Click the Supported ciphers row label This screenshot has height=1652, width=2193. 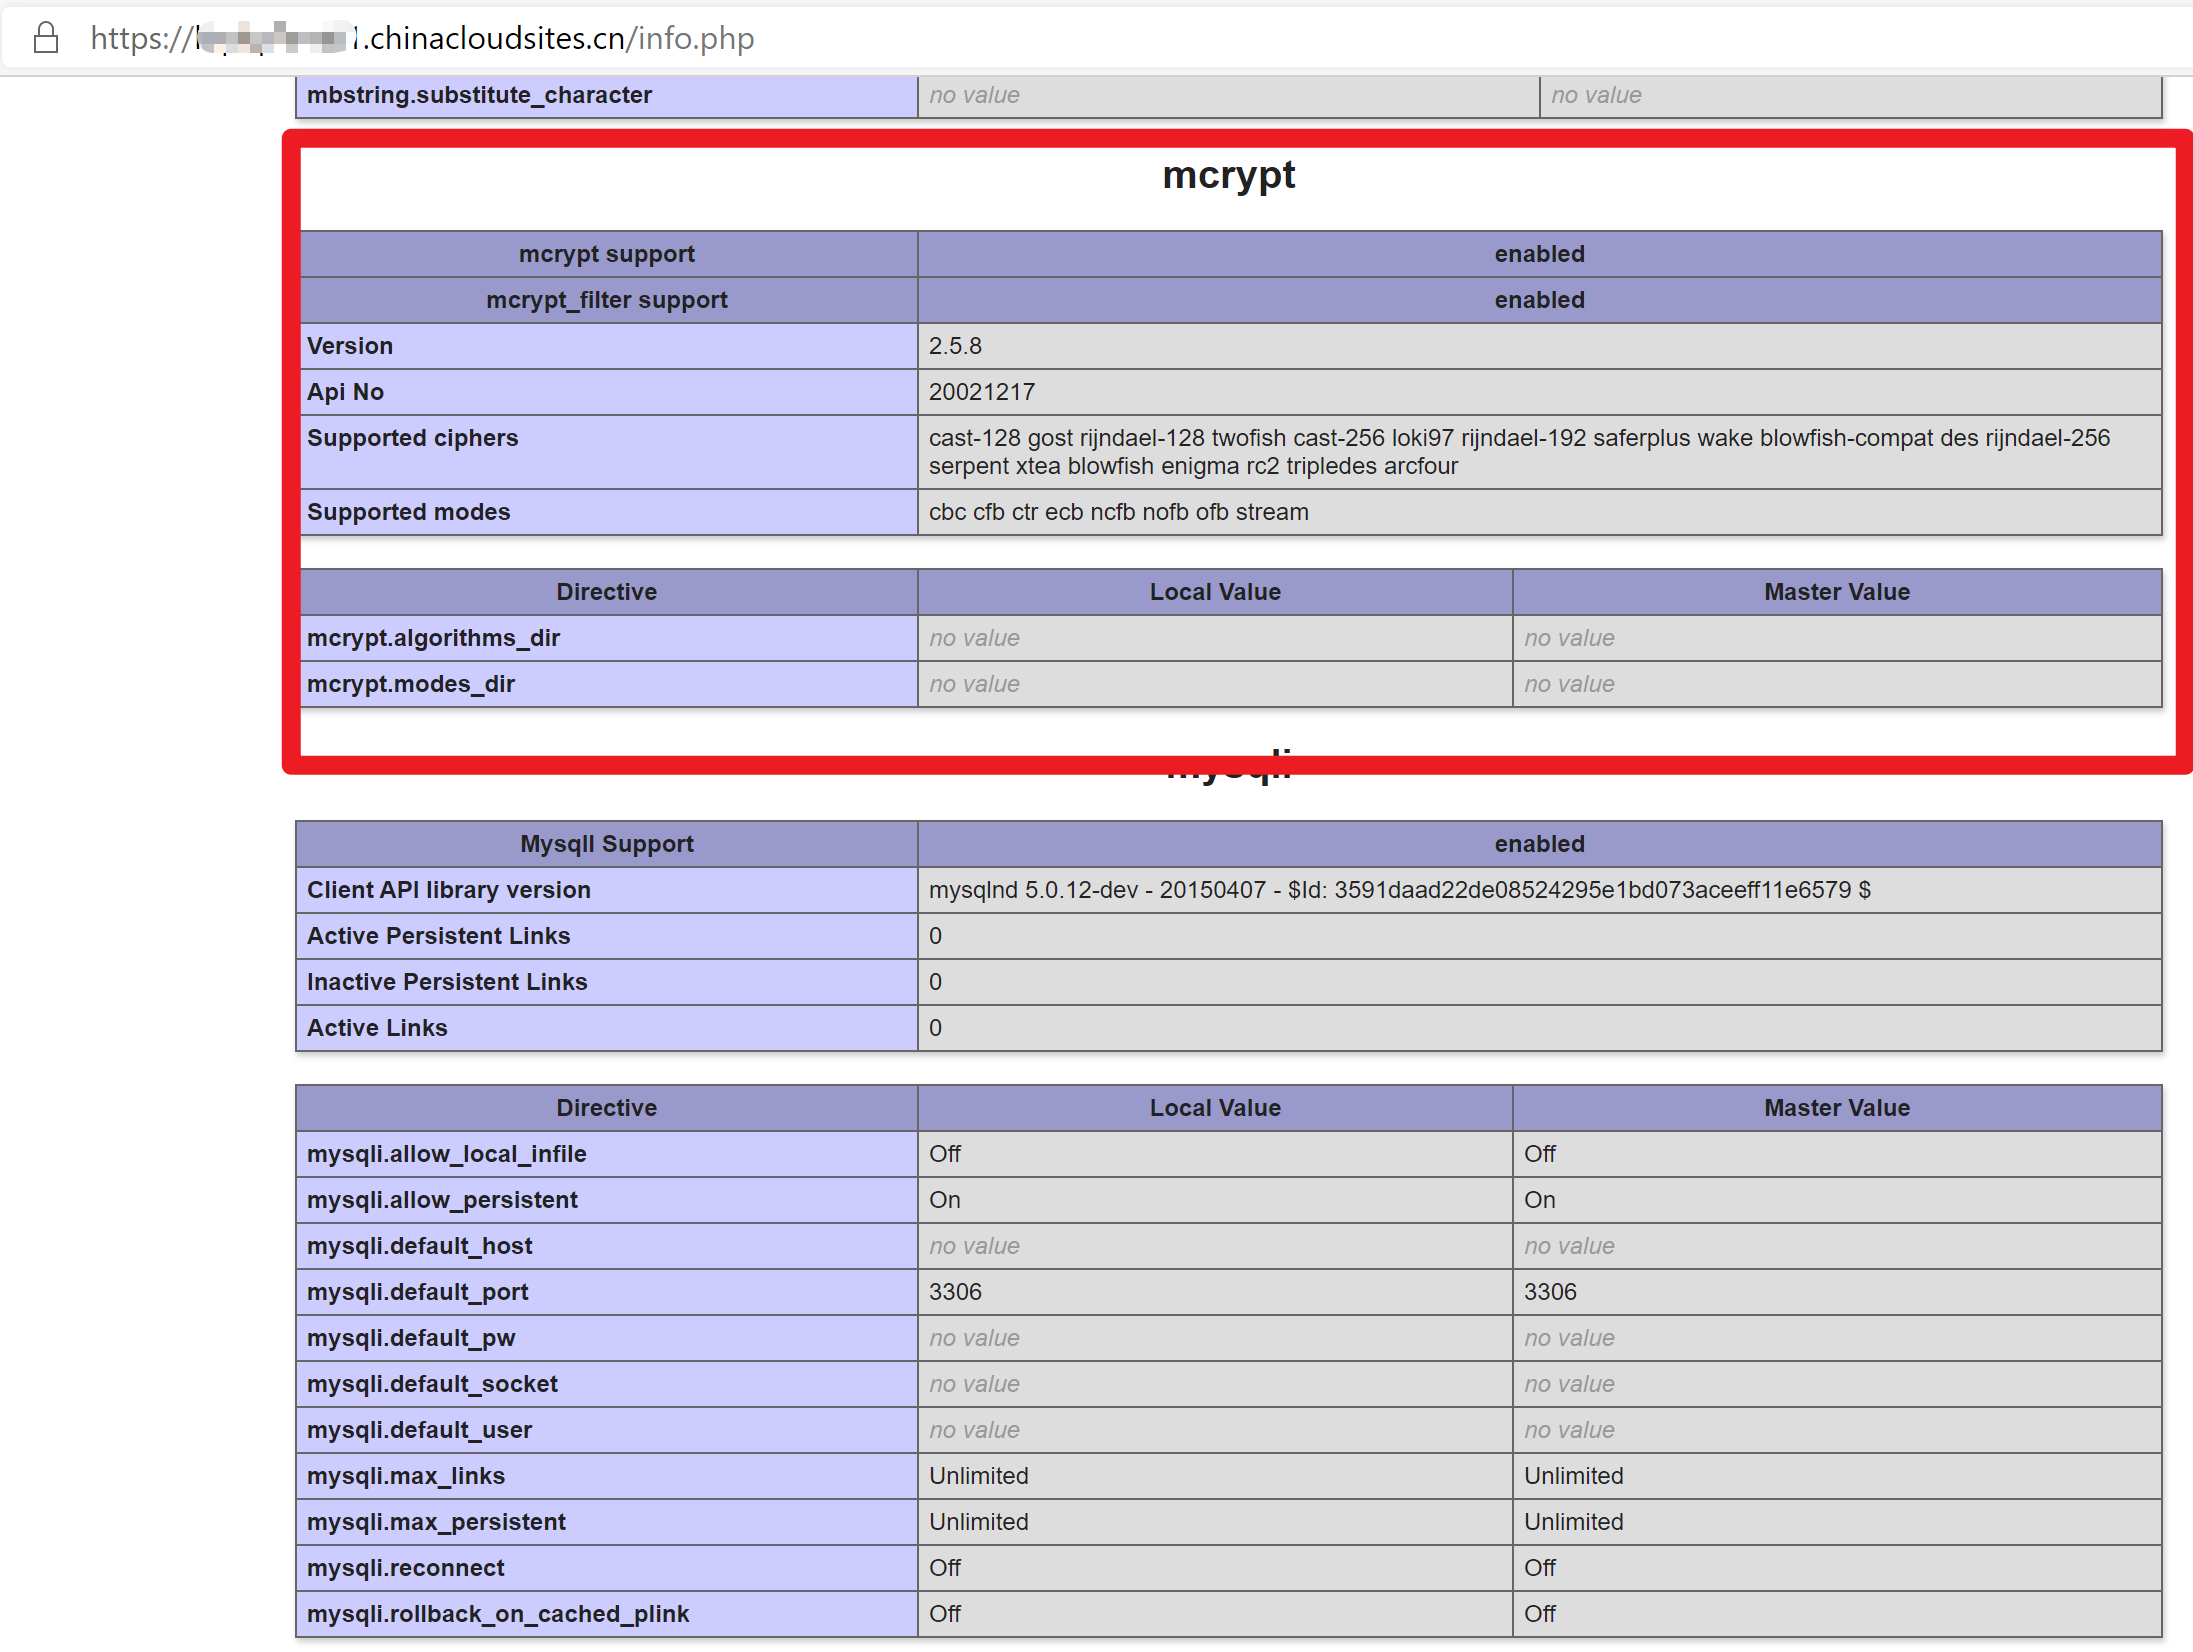point(412,438)
